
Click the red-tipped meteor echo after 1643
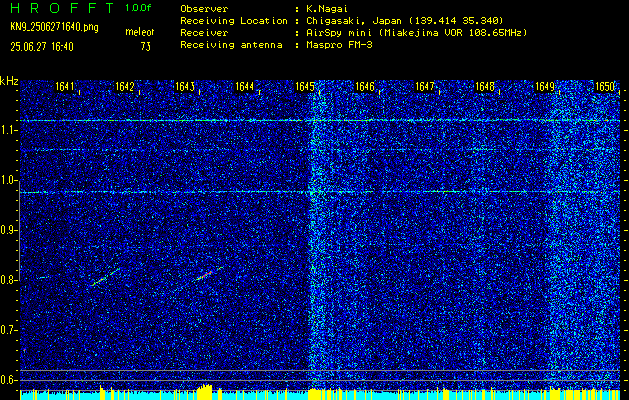208,274
